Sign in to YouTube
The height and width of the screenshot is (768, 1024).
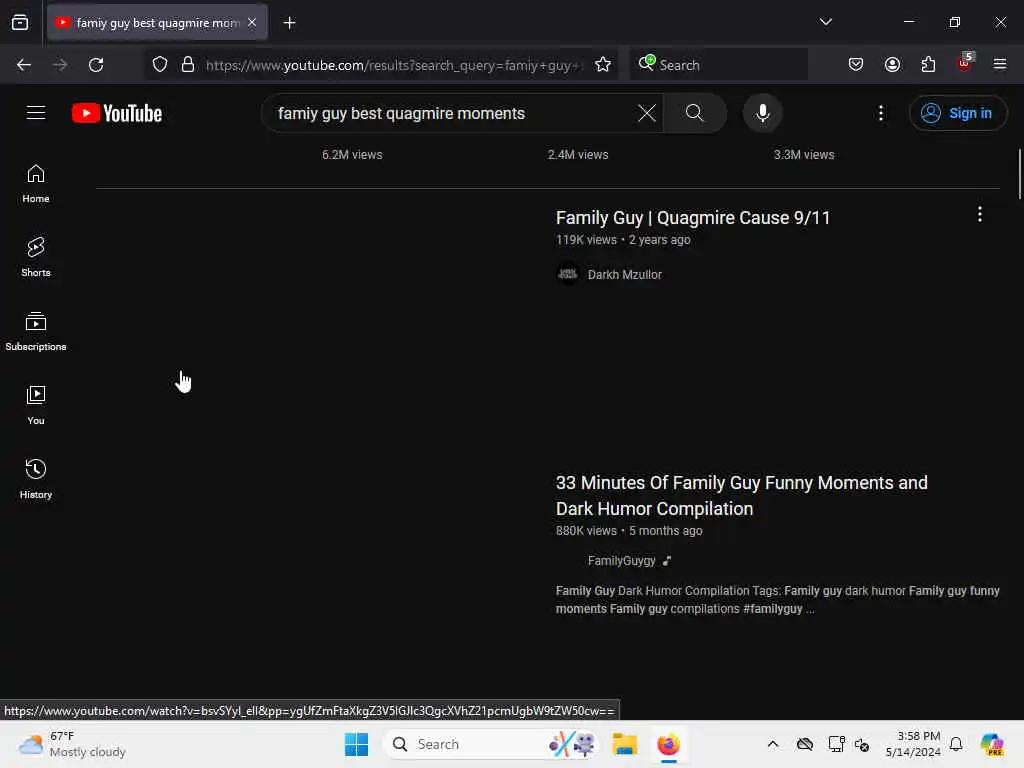pyautogui.click(x=957, y=113)
